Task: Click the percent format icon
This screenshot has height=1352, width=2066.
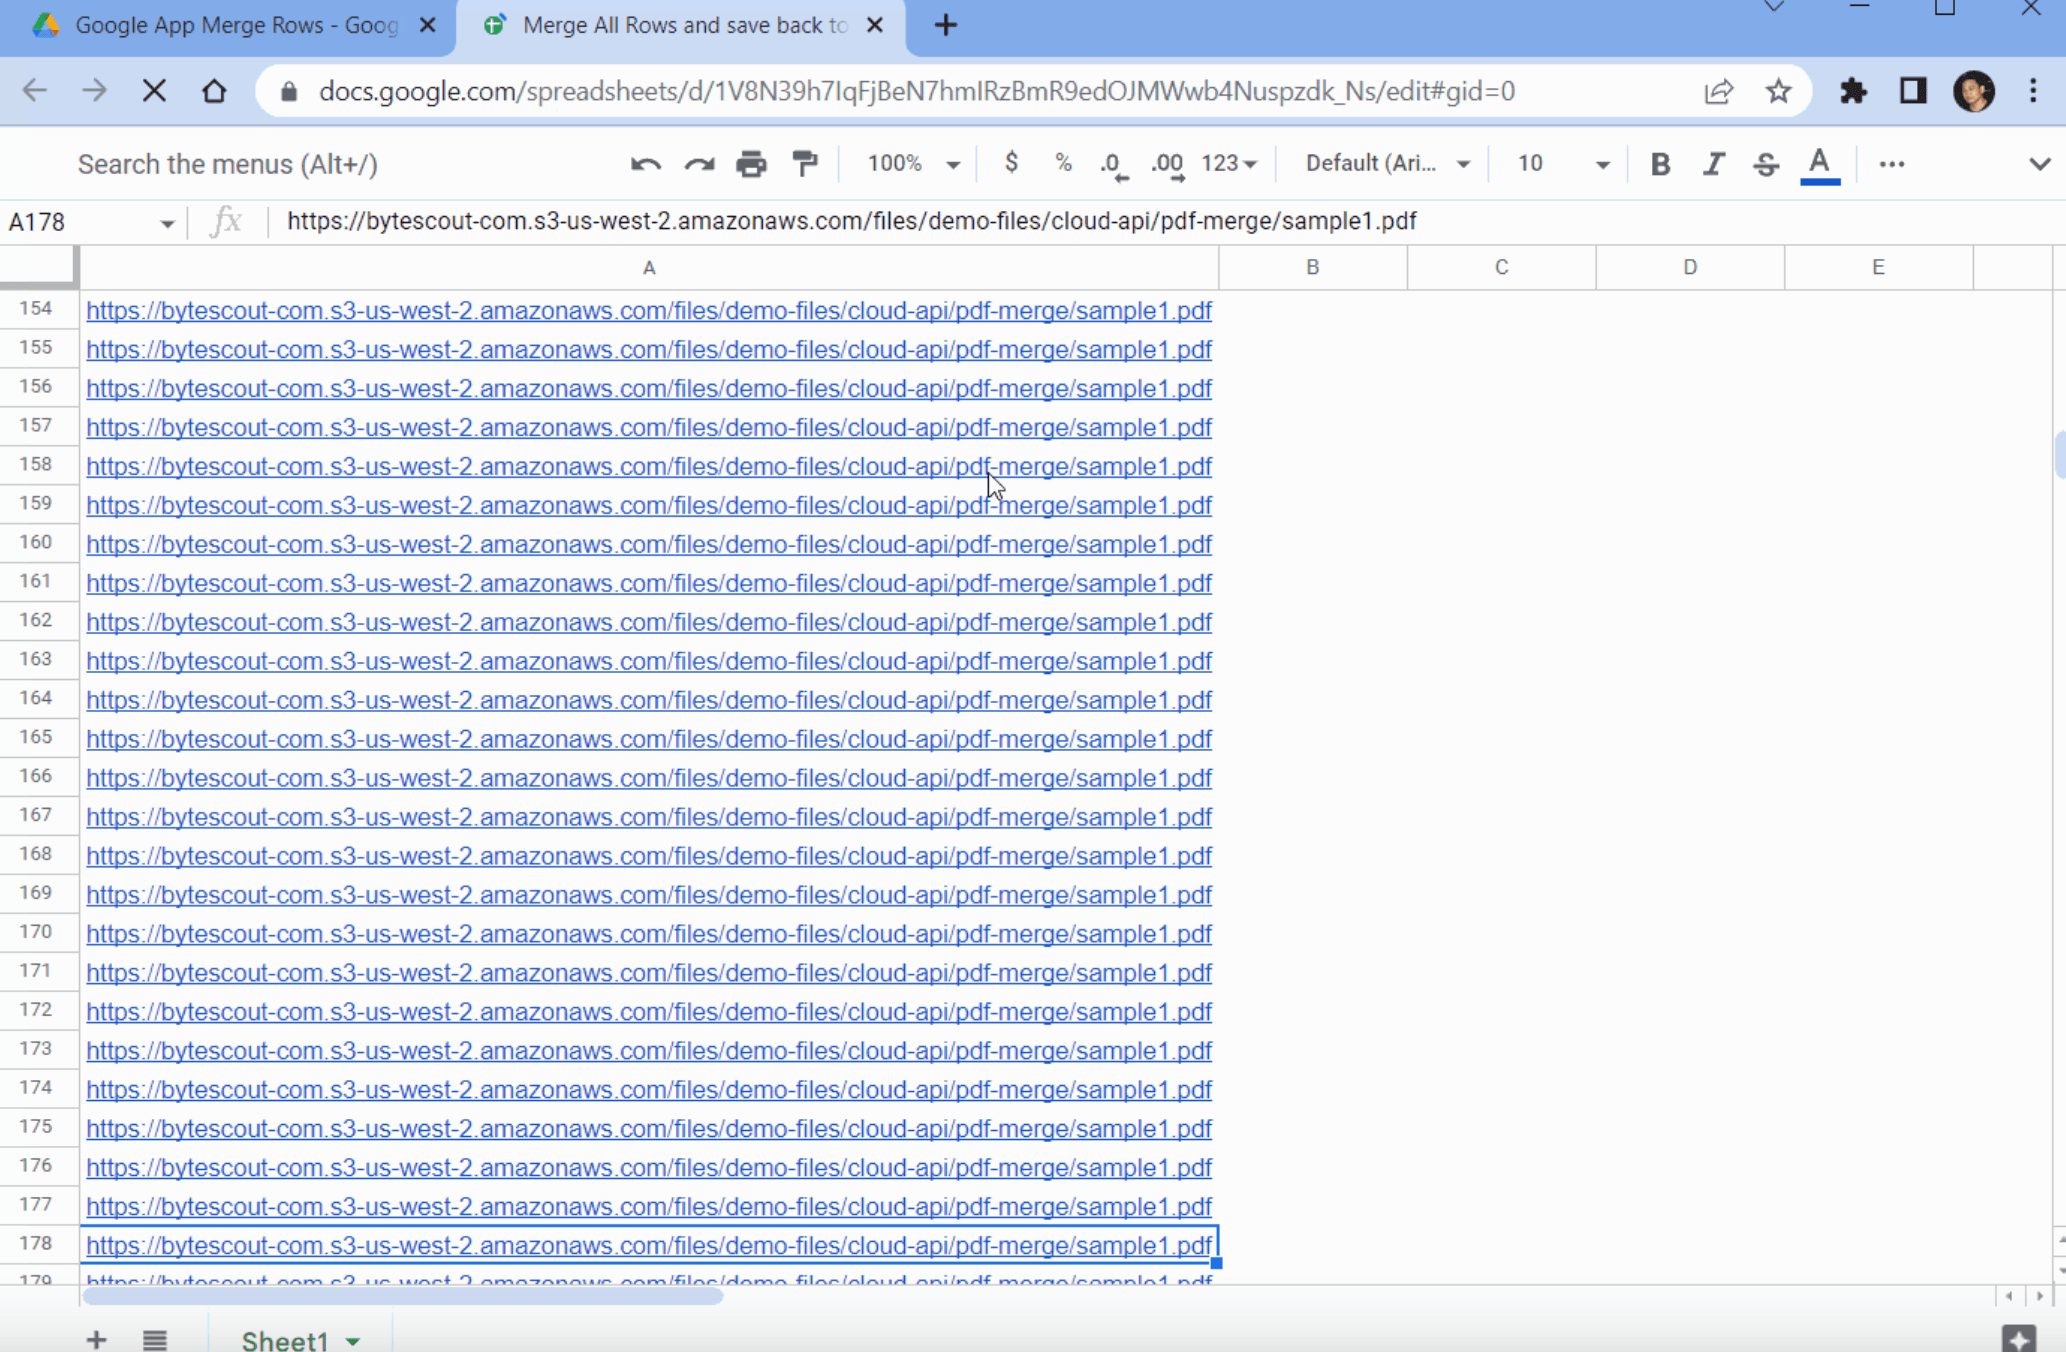Action: click(1063, 164)
